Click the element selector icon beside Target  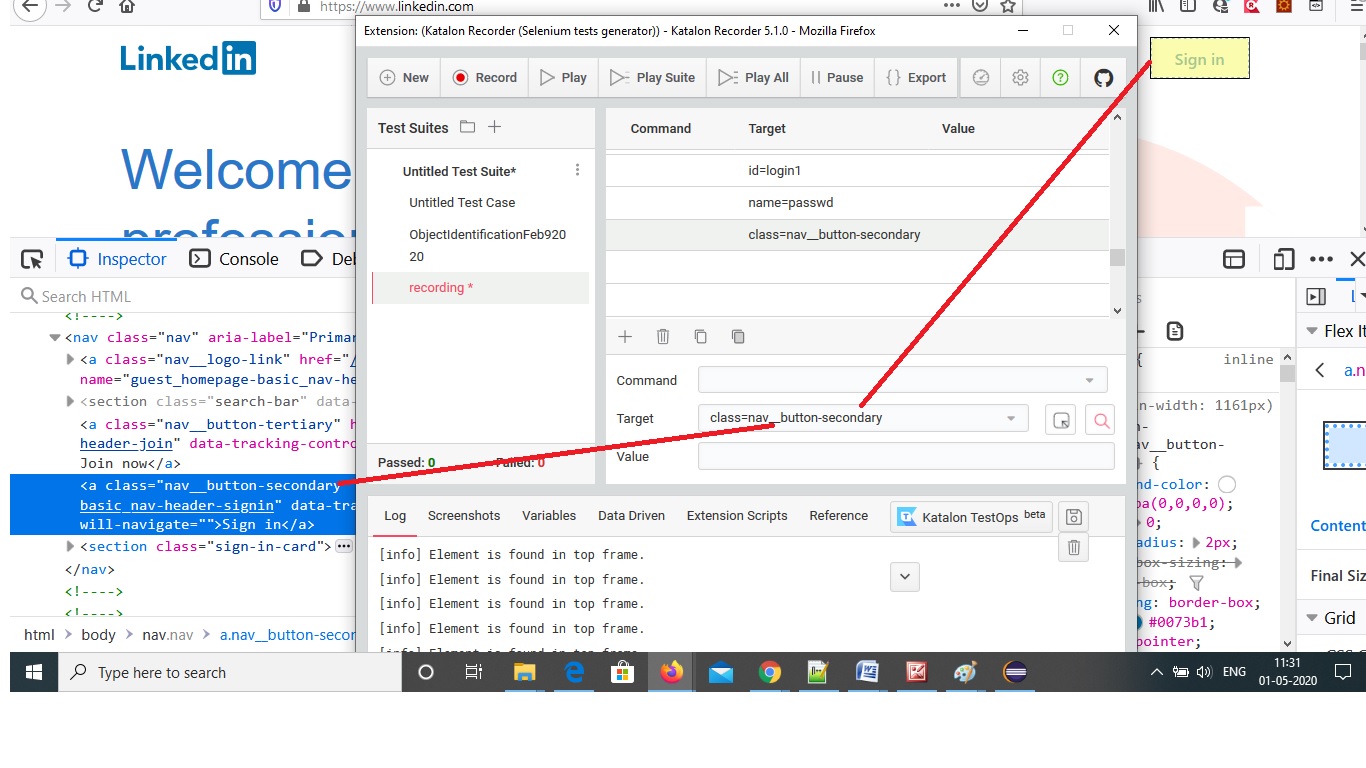pos(1060,419)
